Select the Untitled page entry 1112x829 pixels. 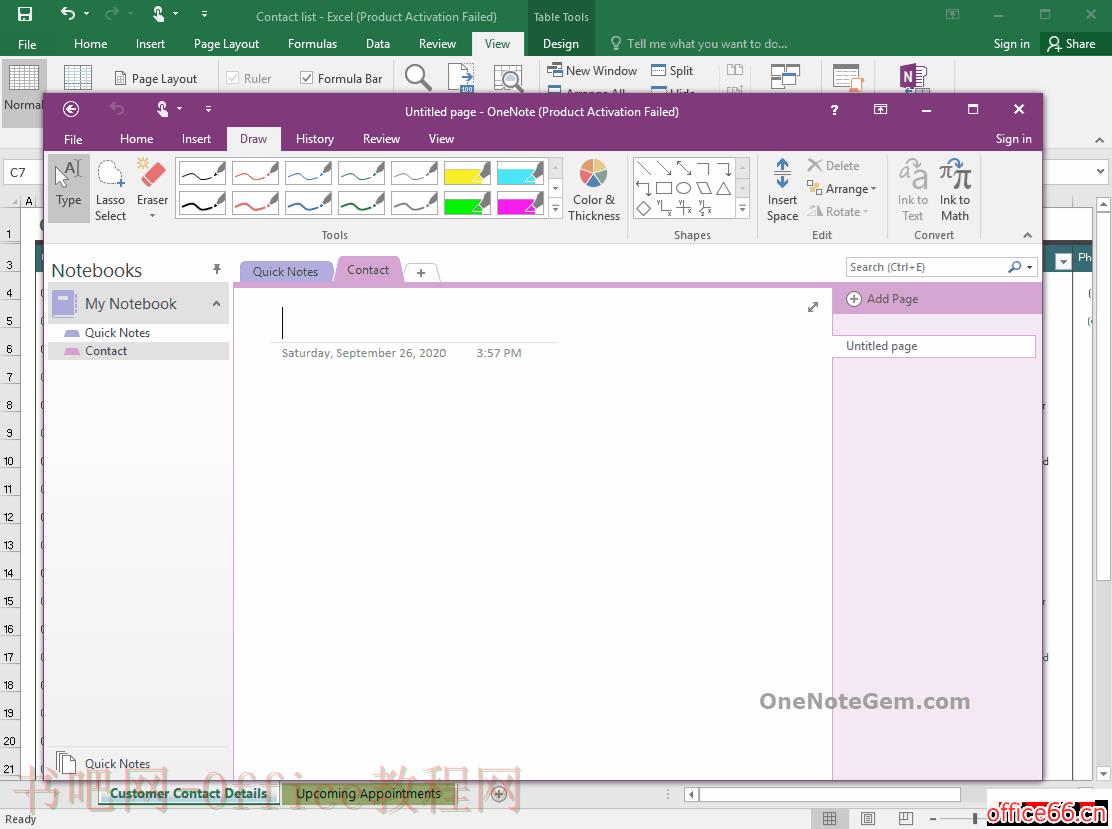click(933, 346)
